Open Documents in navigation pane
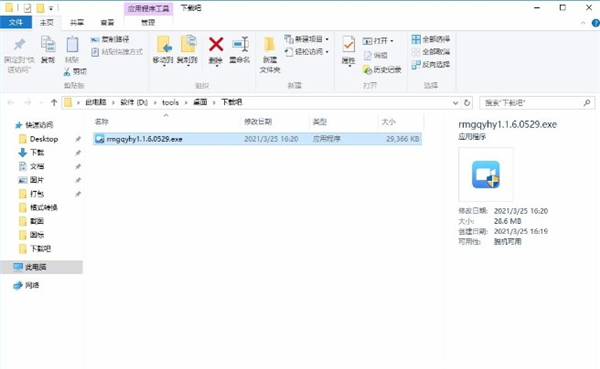The height and width of the screenshot is (369, 600). [31, 166]
